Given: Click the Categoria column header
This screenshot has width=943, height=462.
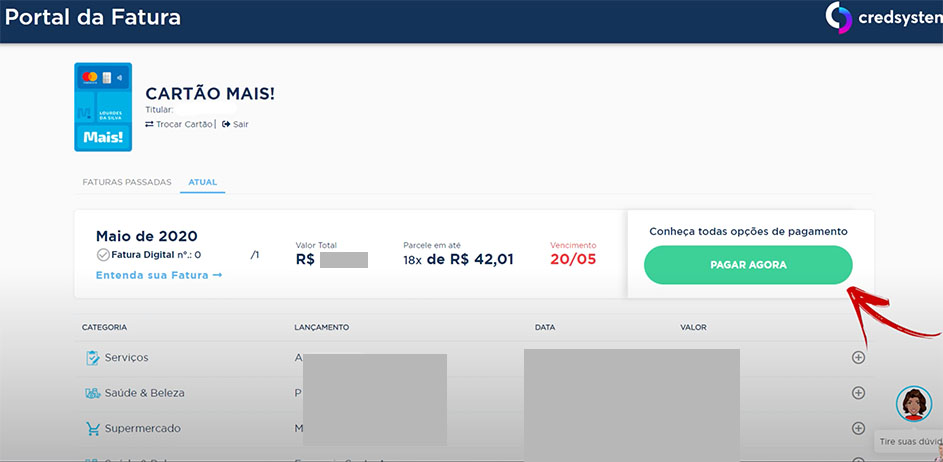Looking at the screenshot, I should click(104, 327).
